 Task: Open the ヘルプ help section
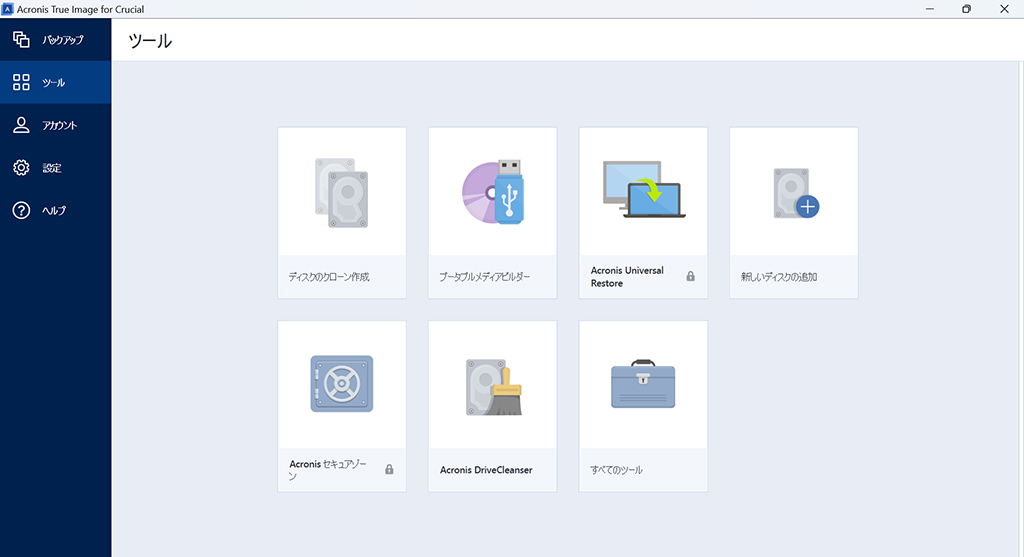[56, 210]
